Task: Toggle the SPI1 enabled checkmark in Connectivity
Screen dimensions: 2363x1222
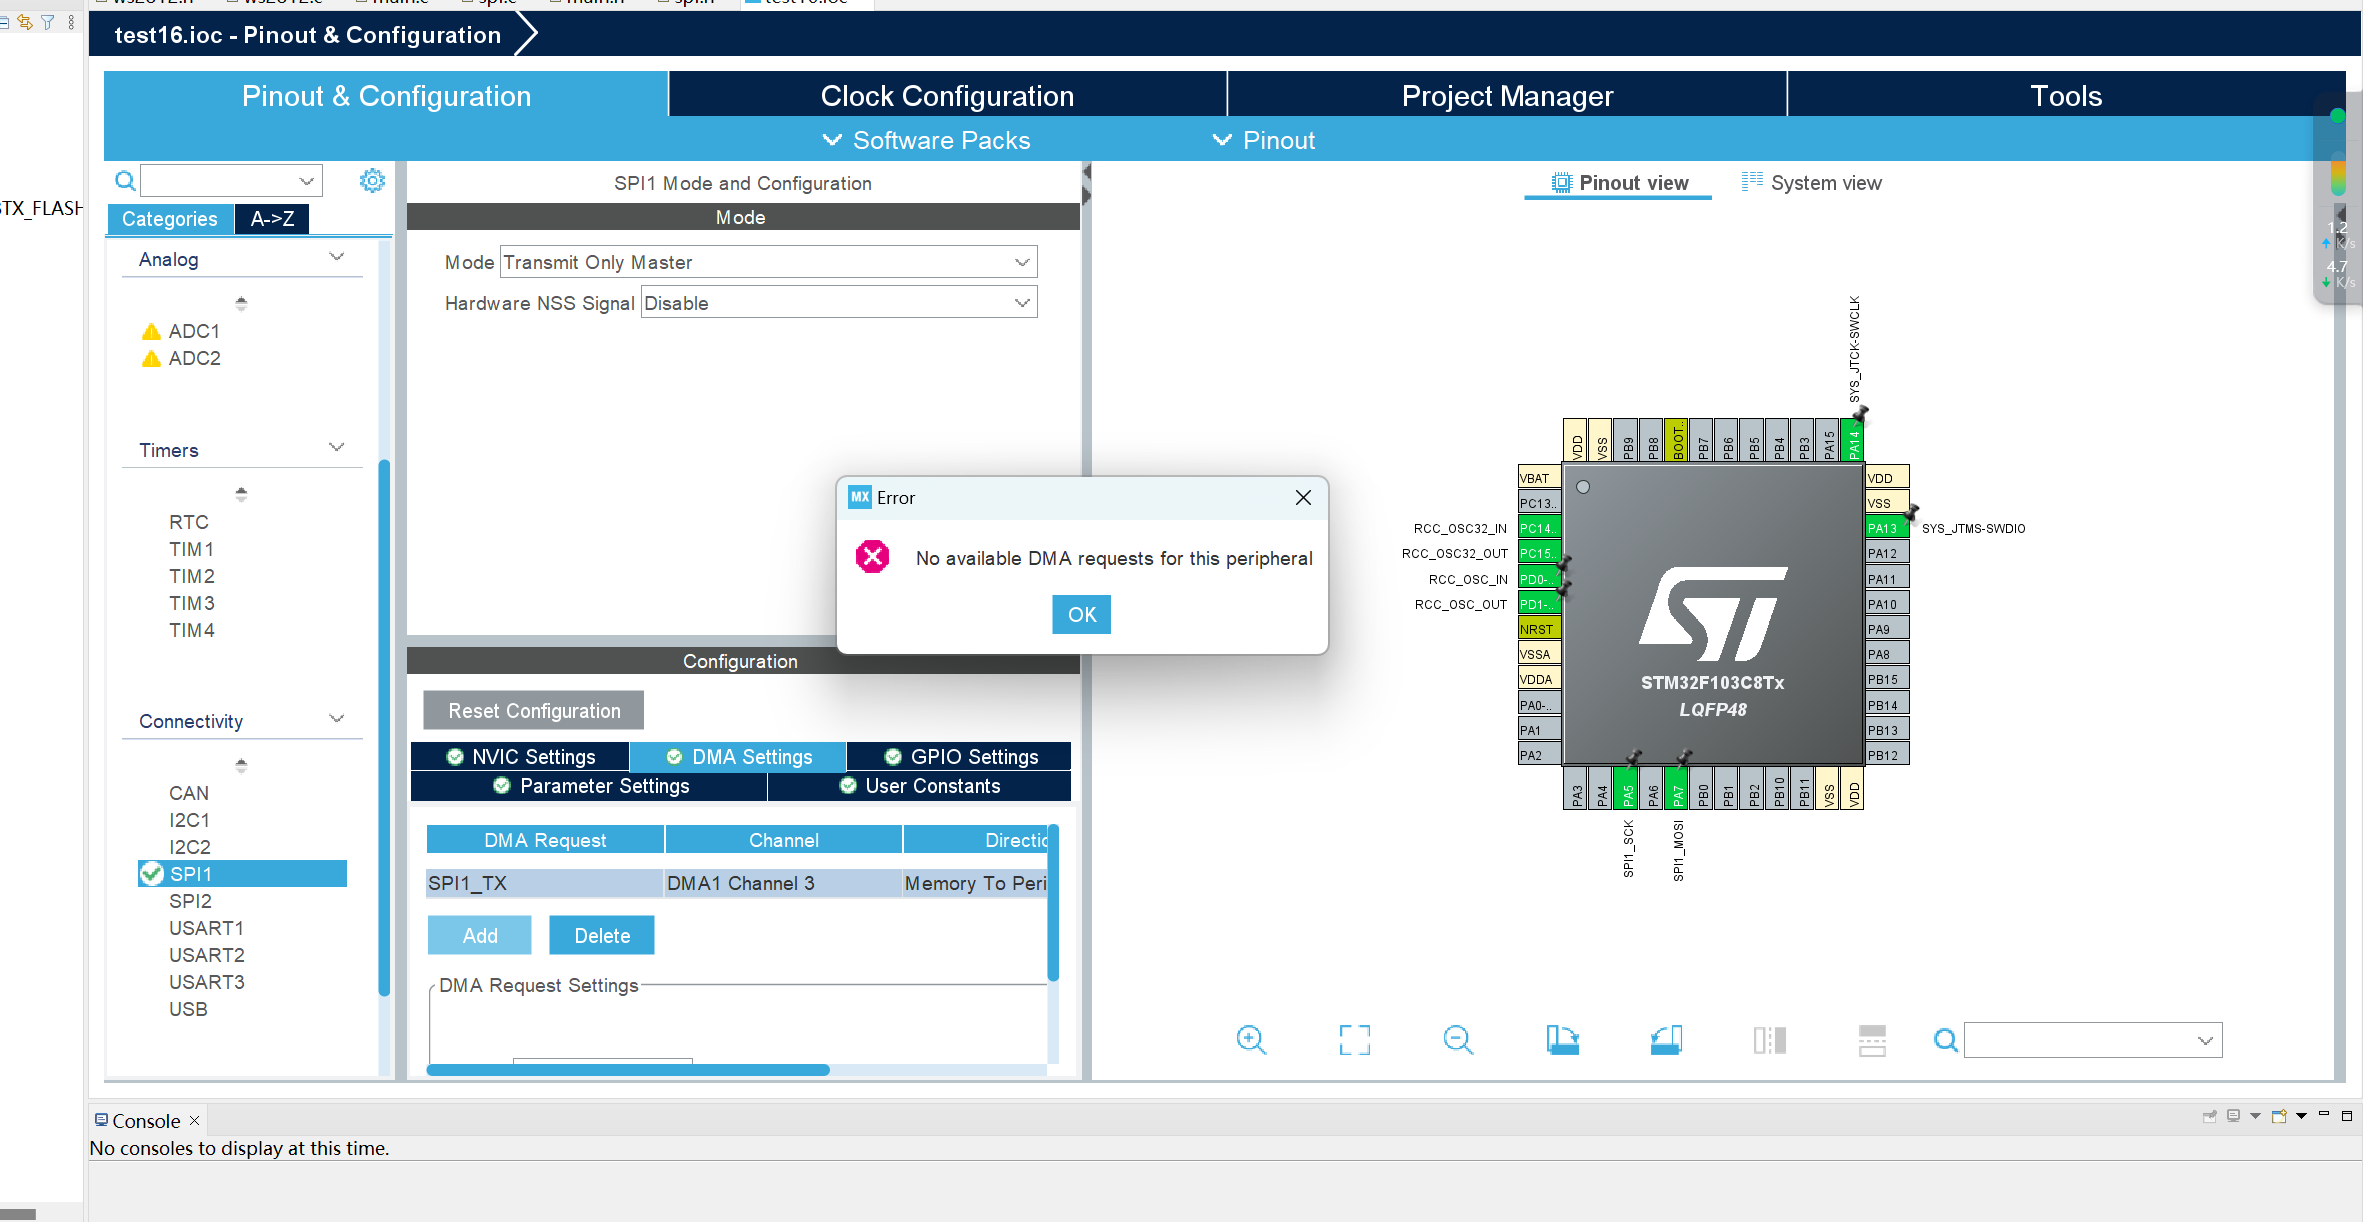Action: (x=152, y=873)
